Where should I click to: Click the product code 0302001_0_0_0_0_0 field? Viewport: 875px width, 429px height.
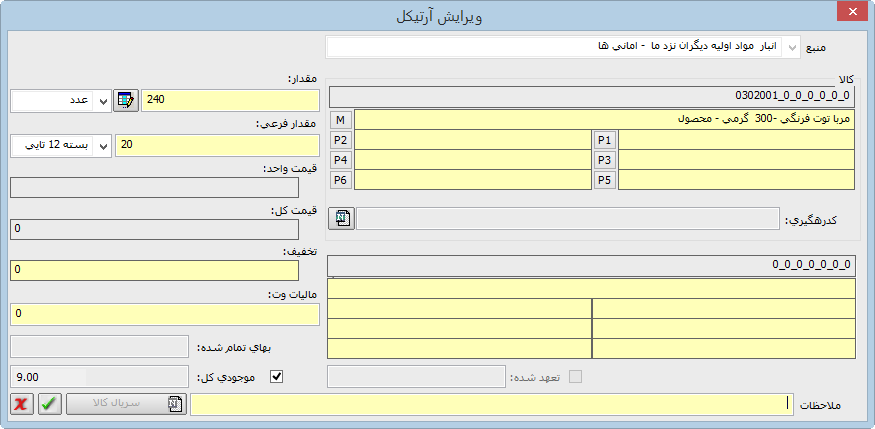pos(592,97)
